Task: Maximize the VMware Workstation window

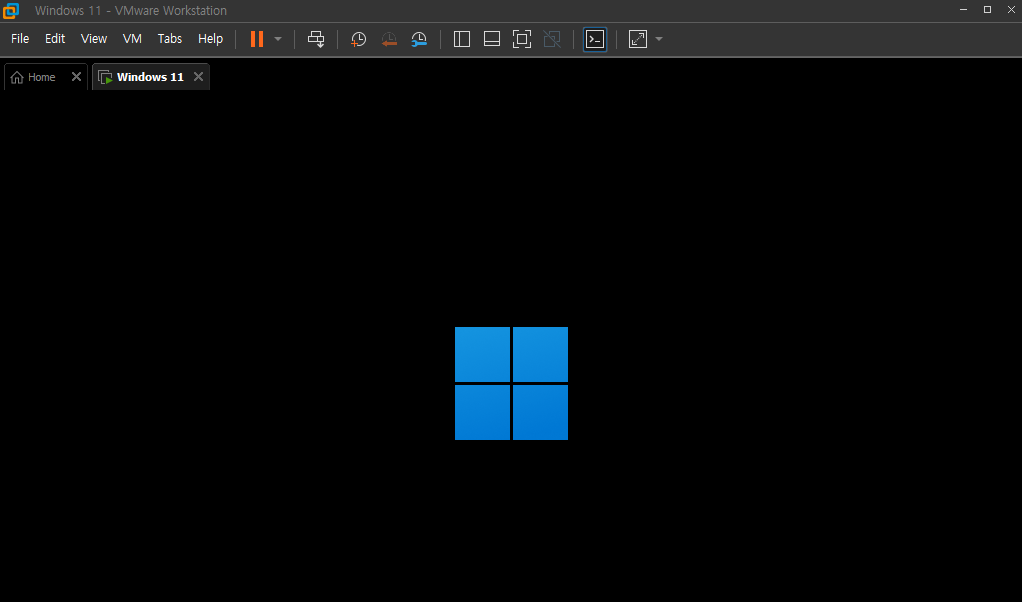Action: pyautogui.click(x=987, y=10)
